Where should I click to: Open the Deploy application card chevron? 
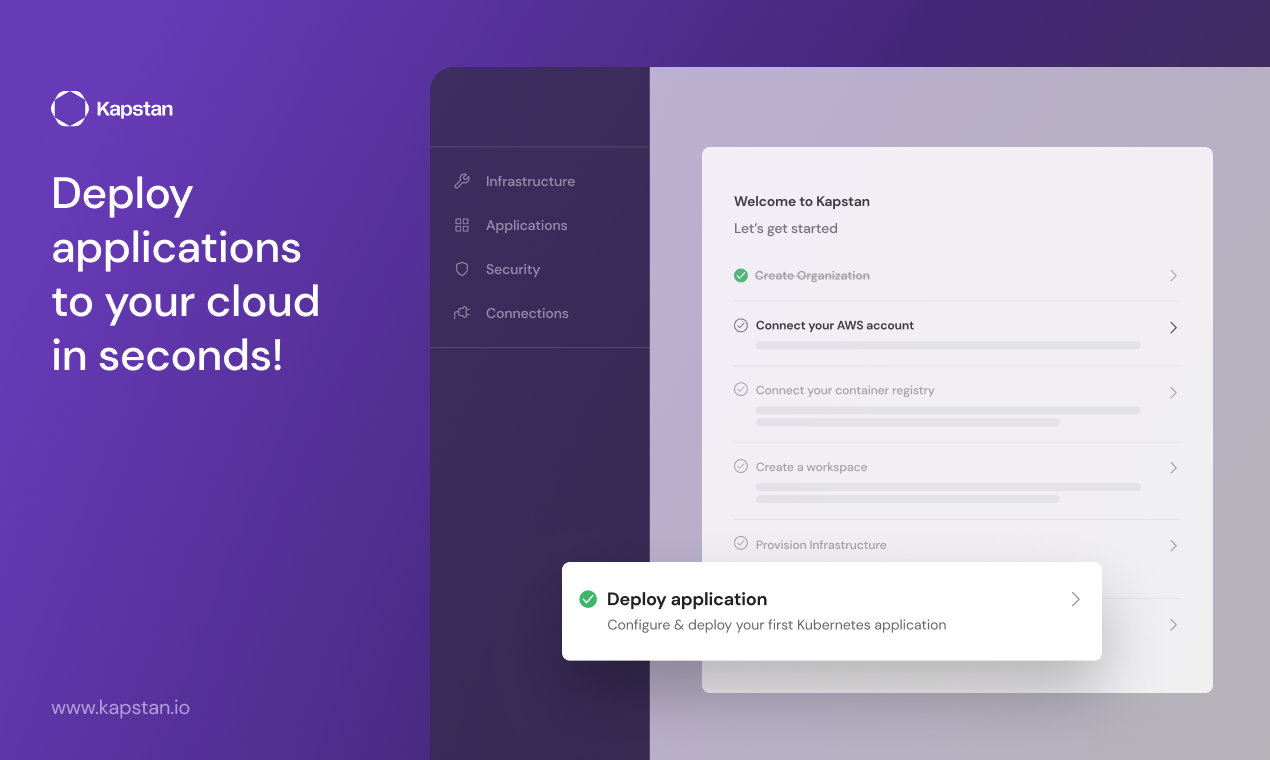[1076, 599]
